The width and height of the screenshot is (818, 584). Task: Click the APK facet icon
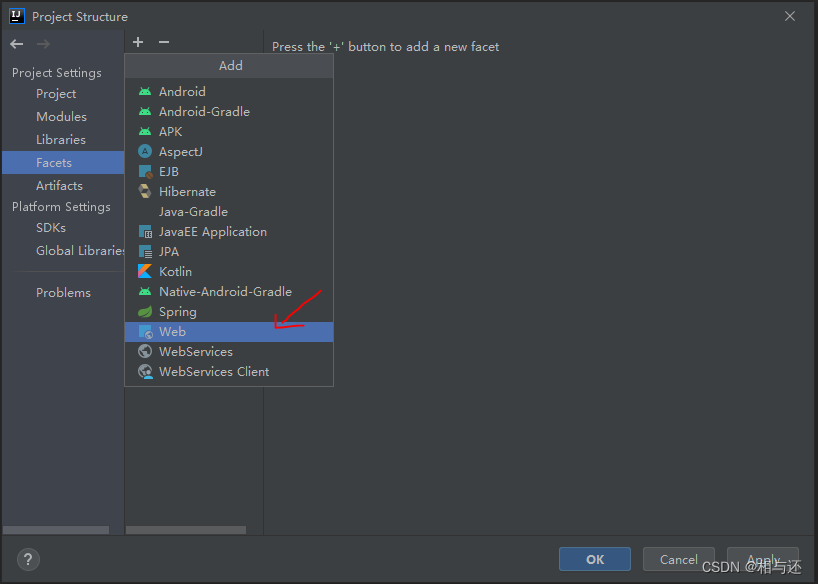tap(145, 132)
